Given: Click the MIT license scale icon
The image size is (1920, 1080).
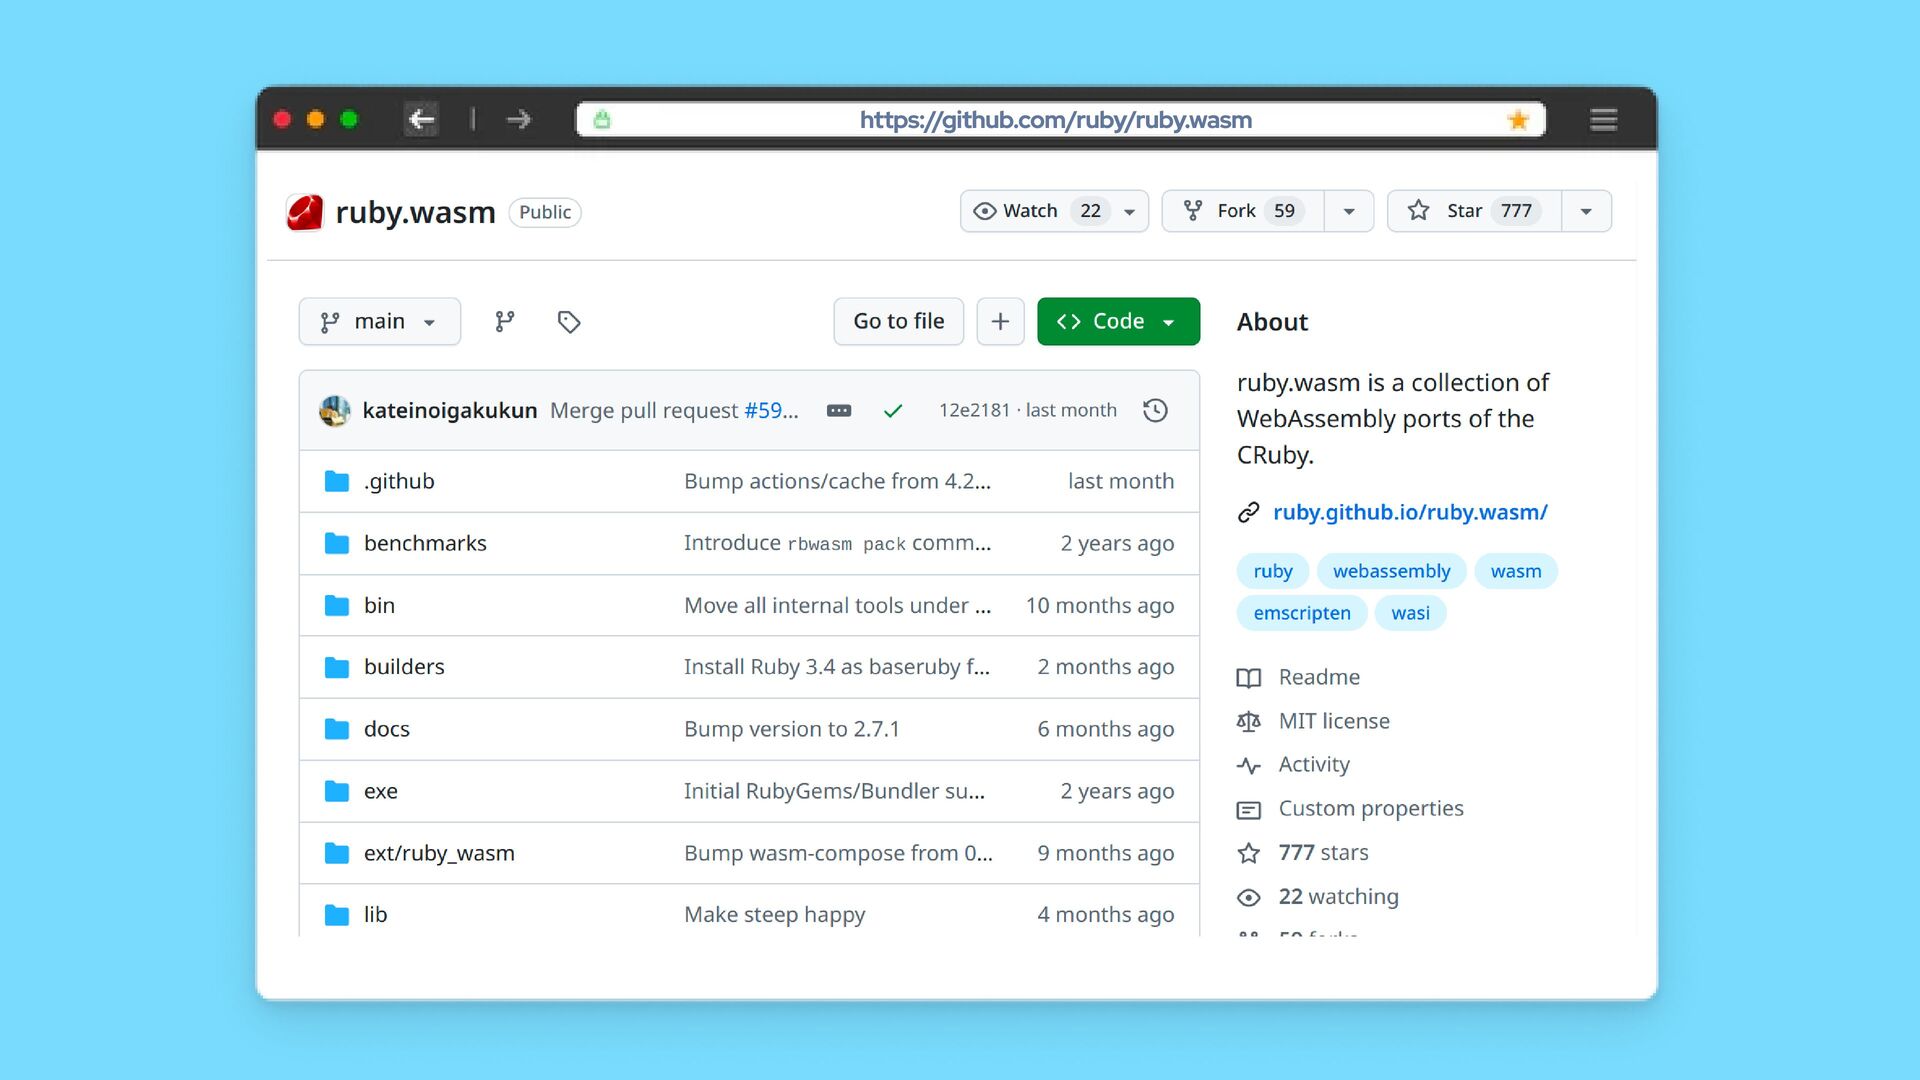Looking at the screenshot, I should point(1248,721).
